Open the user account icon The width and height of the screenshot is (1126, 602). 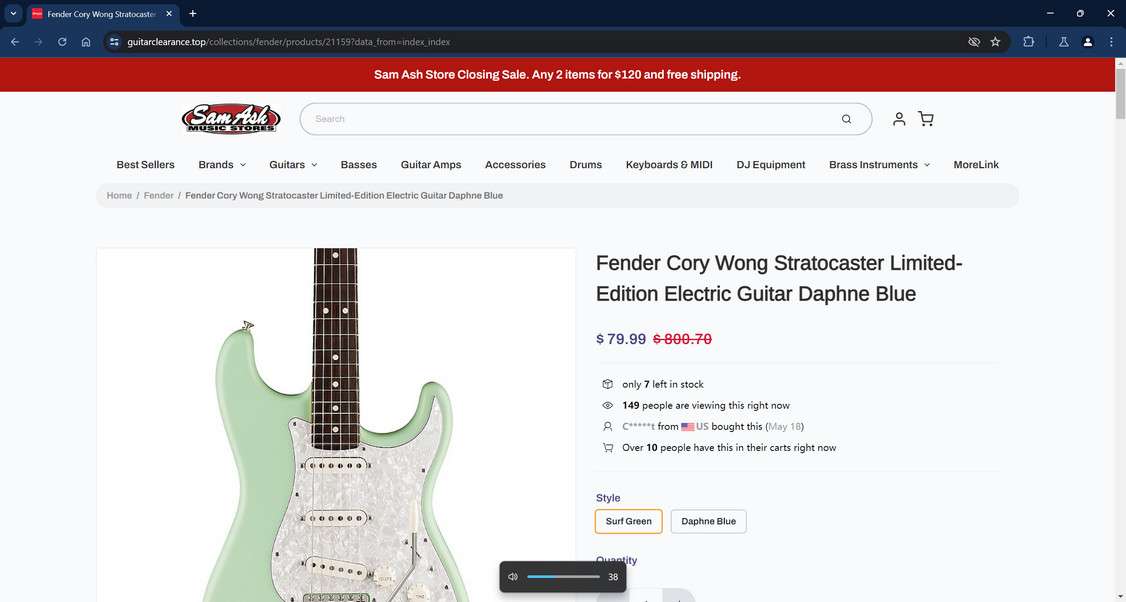point(898,119)
